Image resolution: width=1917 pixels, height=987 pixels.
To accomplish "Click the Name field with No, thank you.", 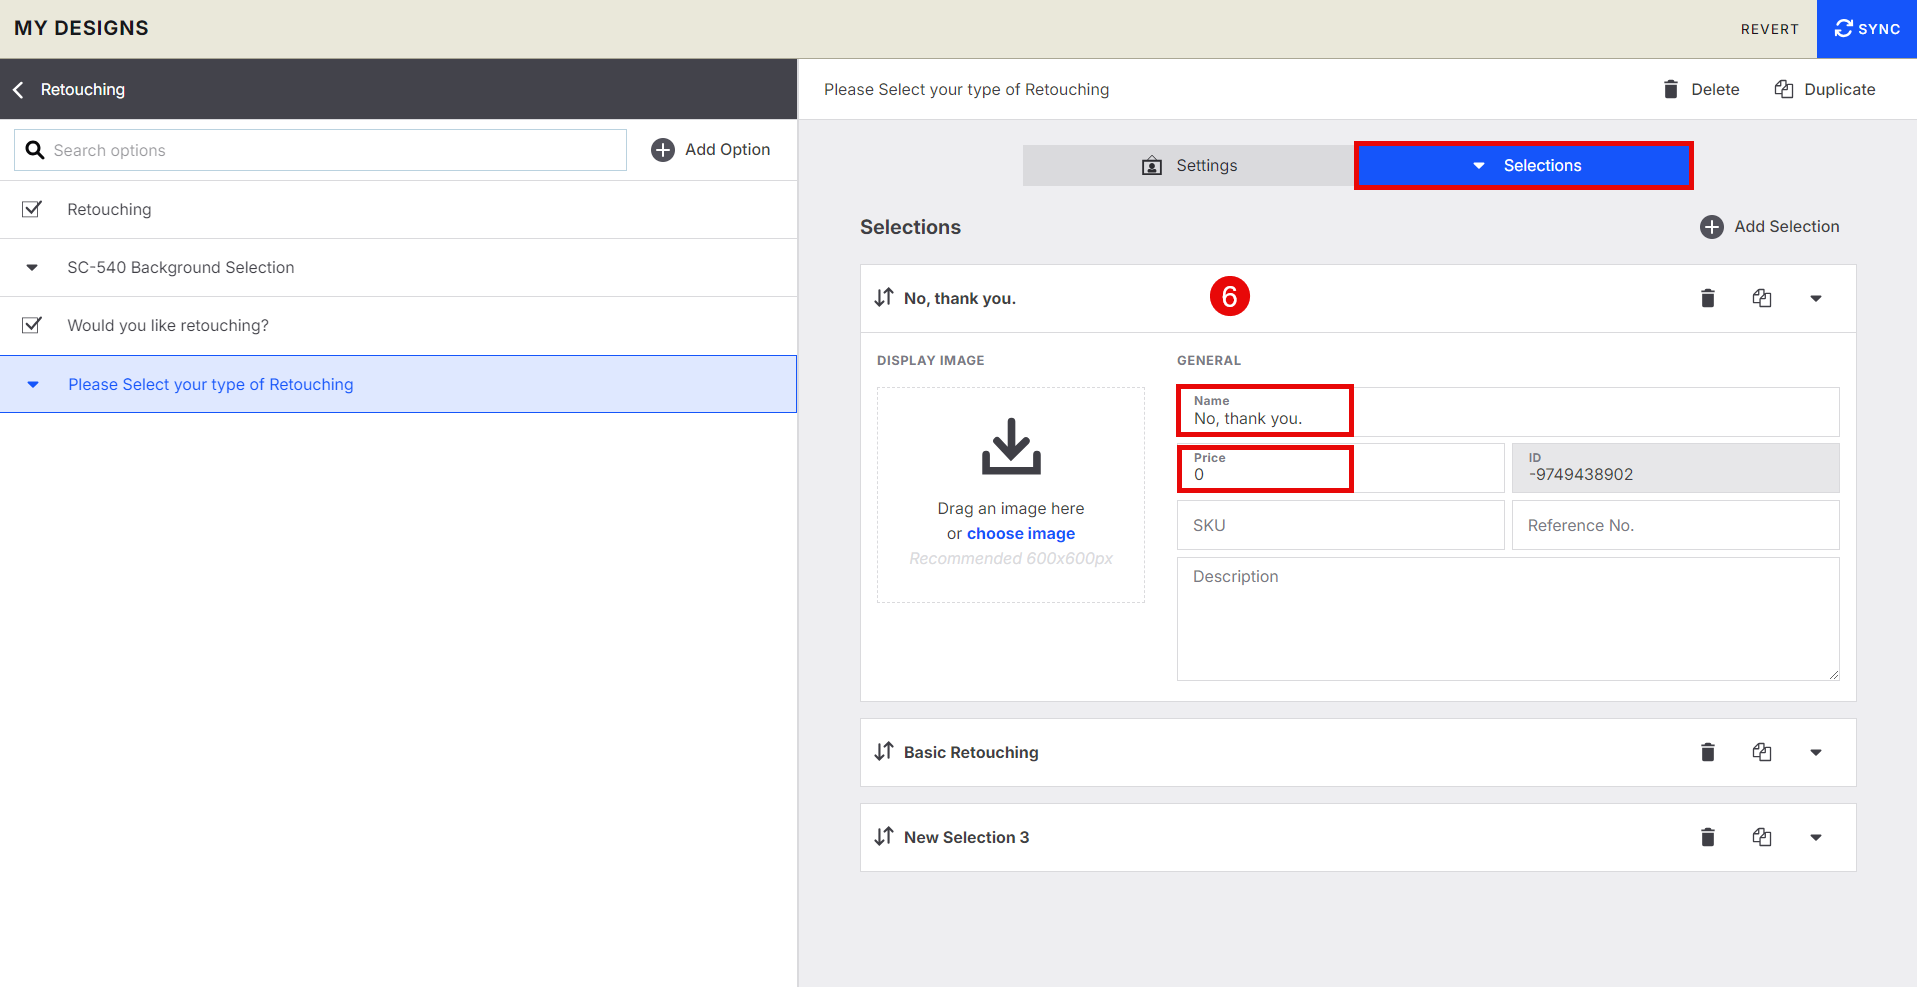I will coord(1508,411).
